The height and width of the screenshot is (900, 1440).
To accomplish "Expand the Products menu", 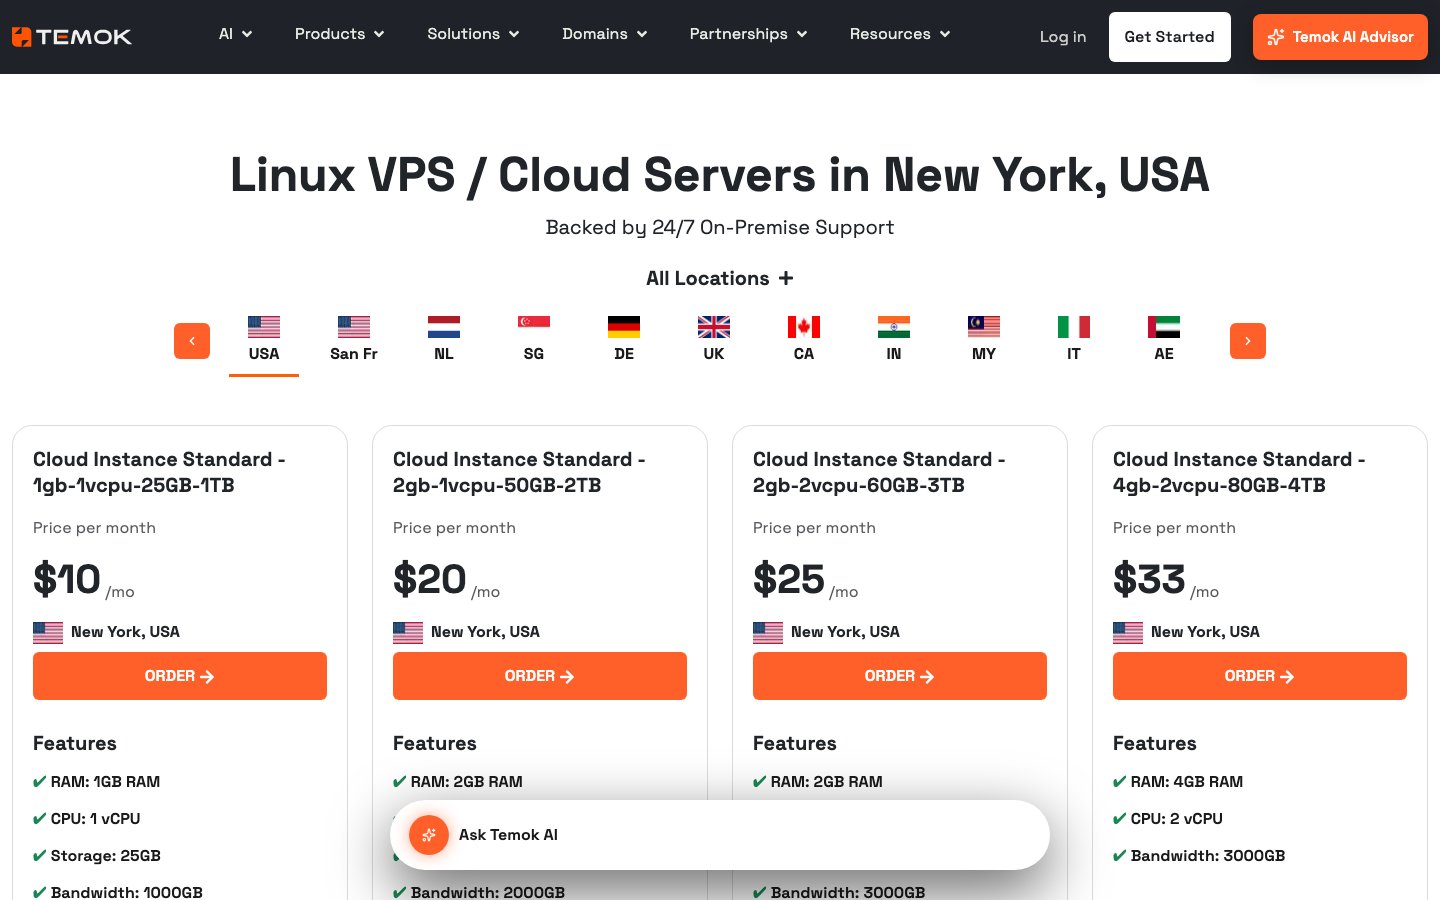I will click(x=340, y=34).
